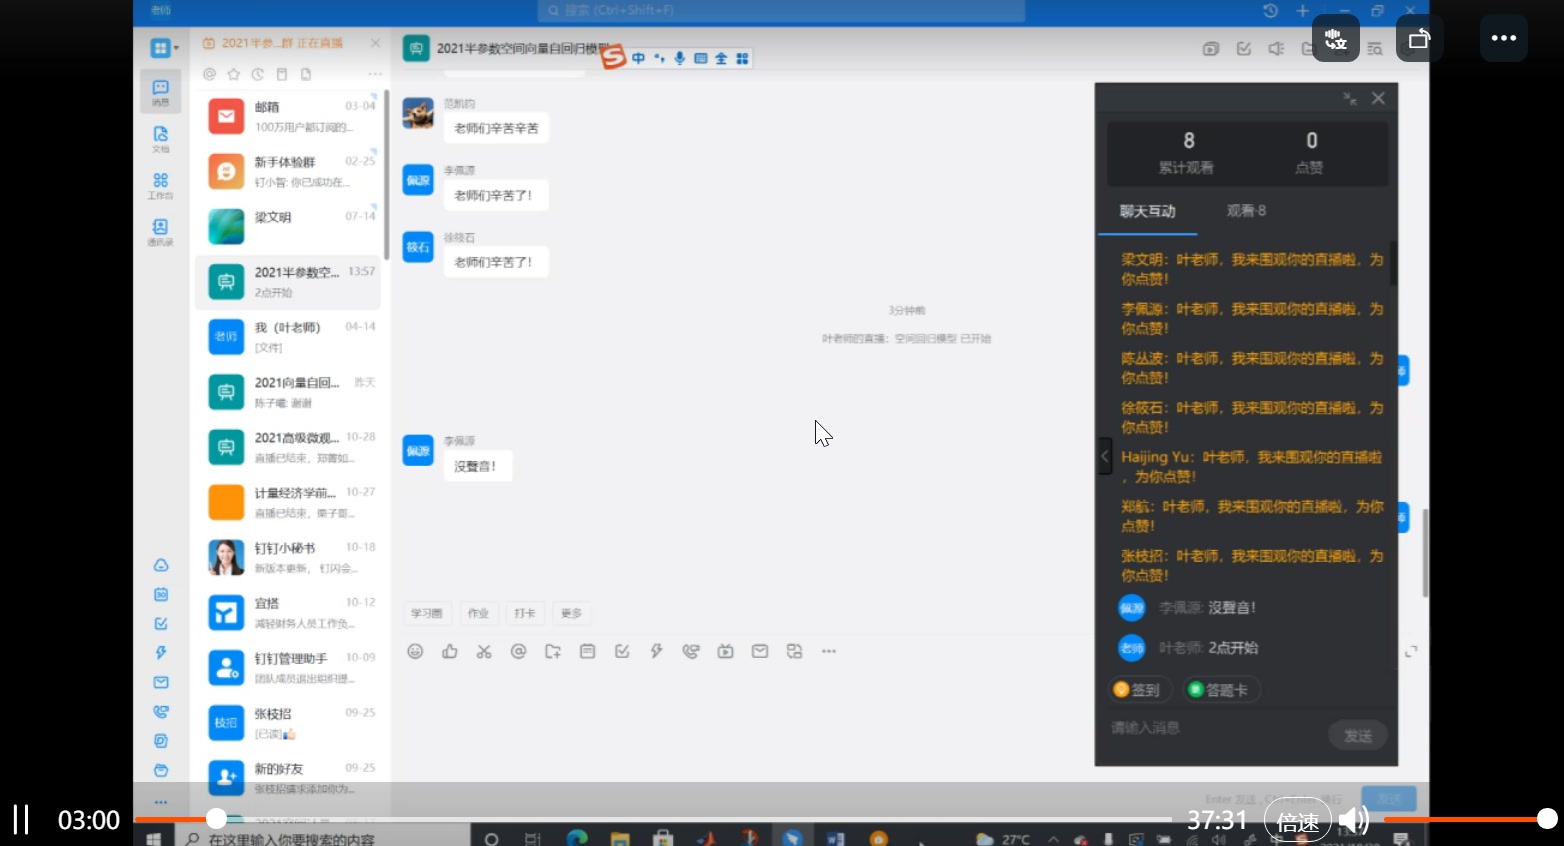The width and height of the screenshot is (1564, 846).
Task: Open the DING lightning sidebar icon
Action: (161, 652)
